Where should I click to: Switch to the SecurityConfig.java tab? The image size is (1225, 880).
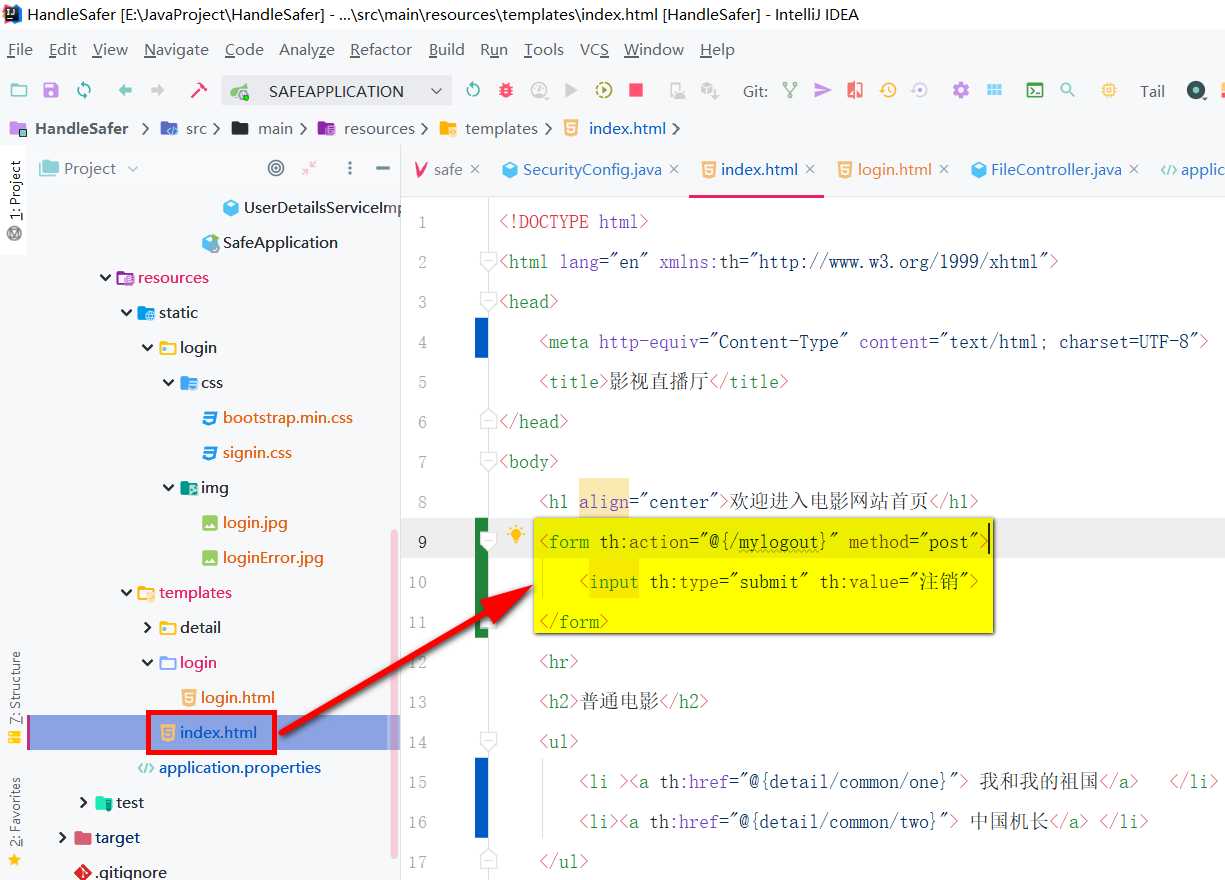point(592,169)
